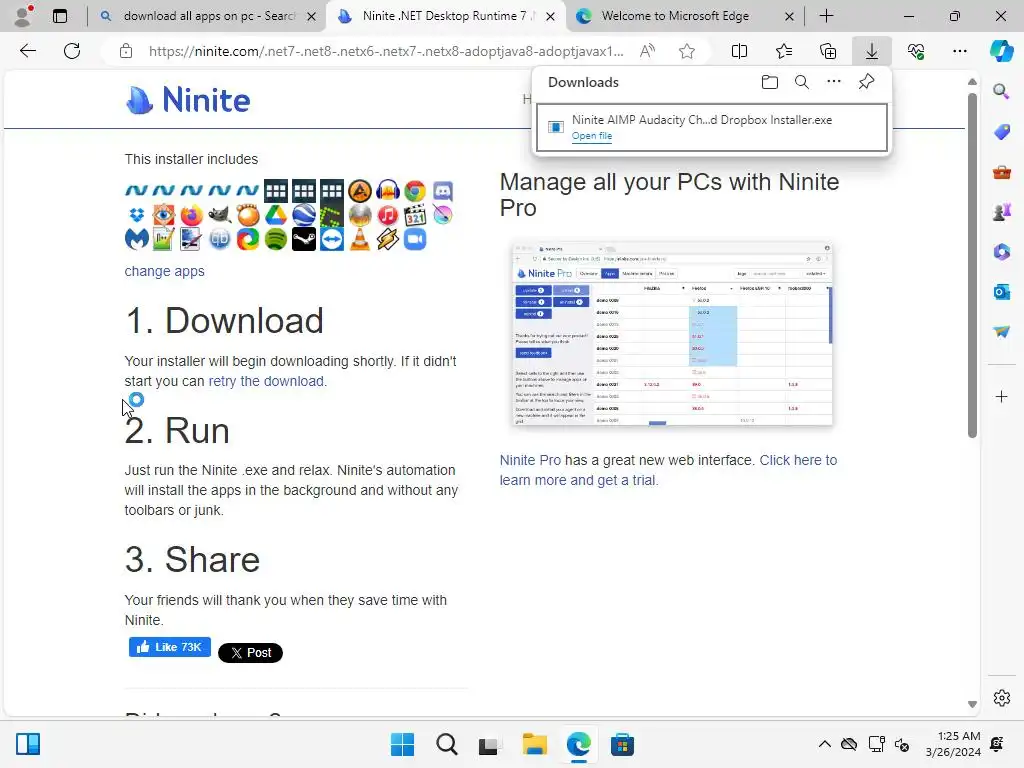The image size is (1024, 768).
Task: Refresh the Ninite page
Action: pos(72,51)
